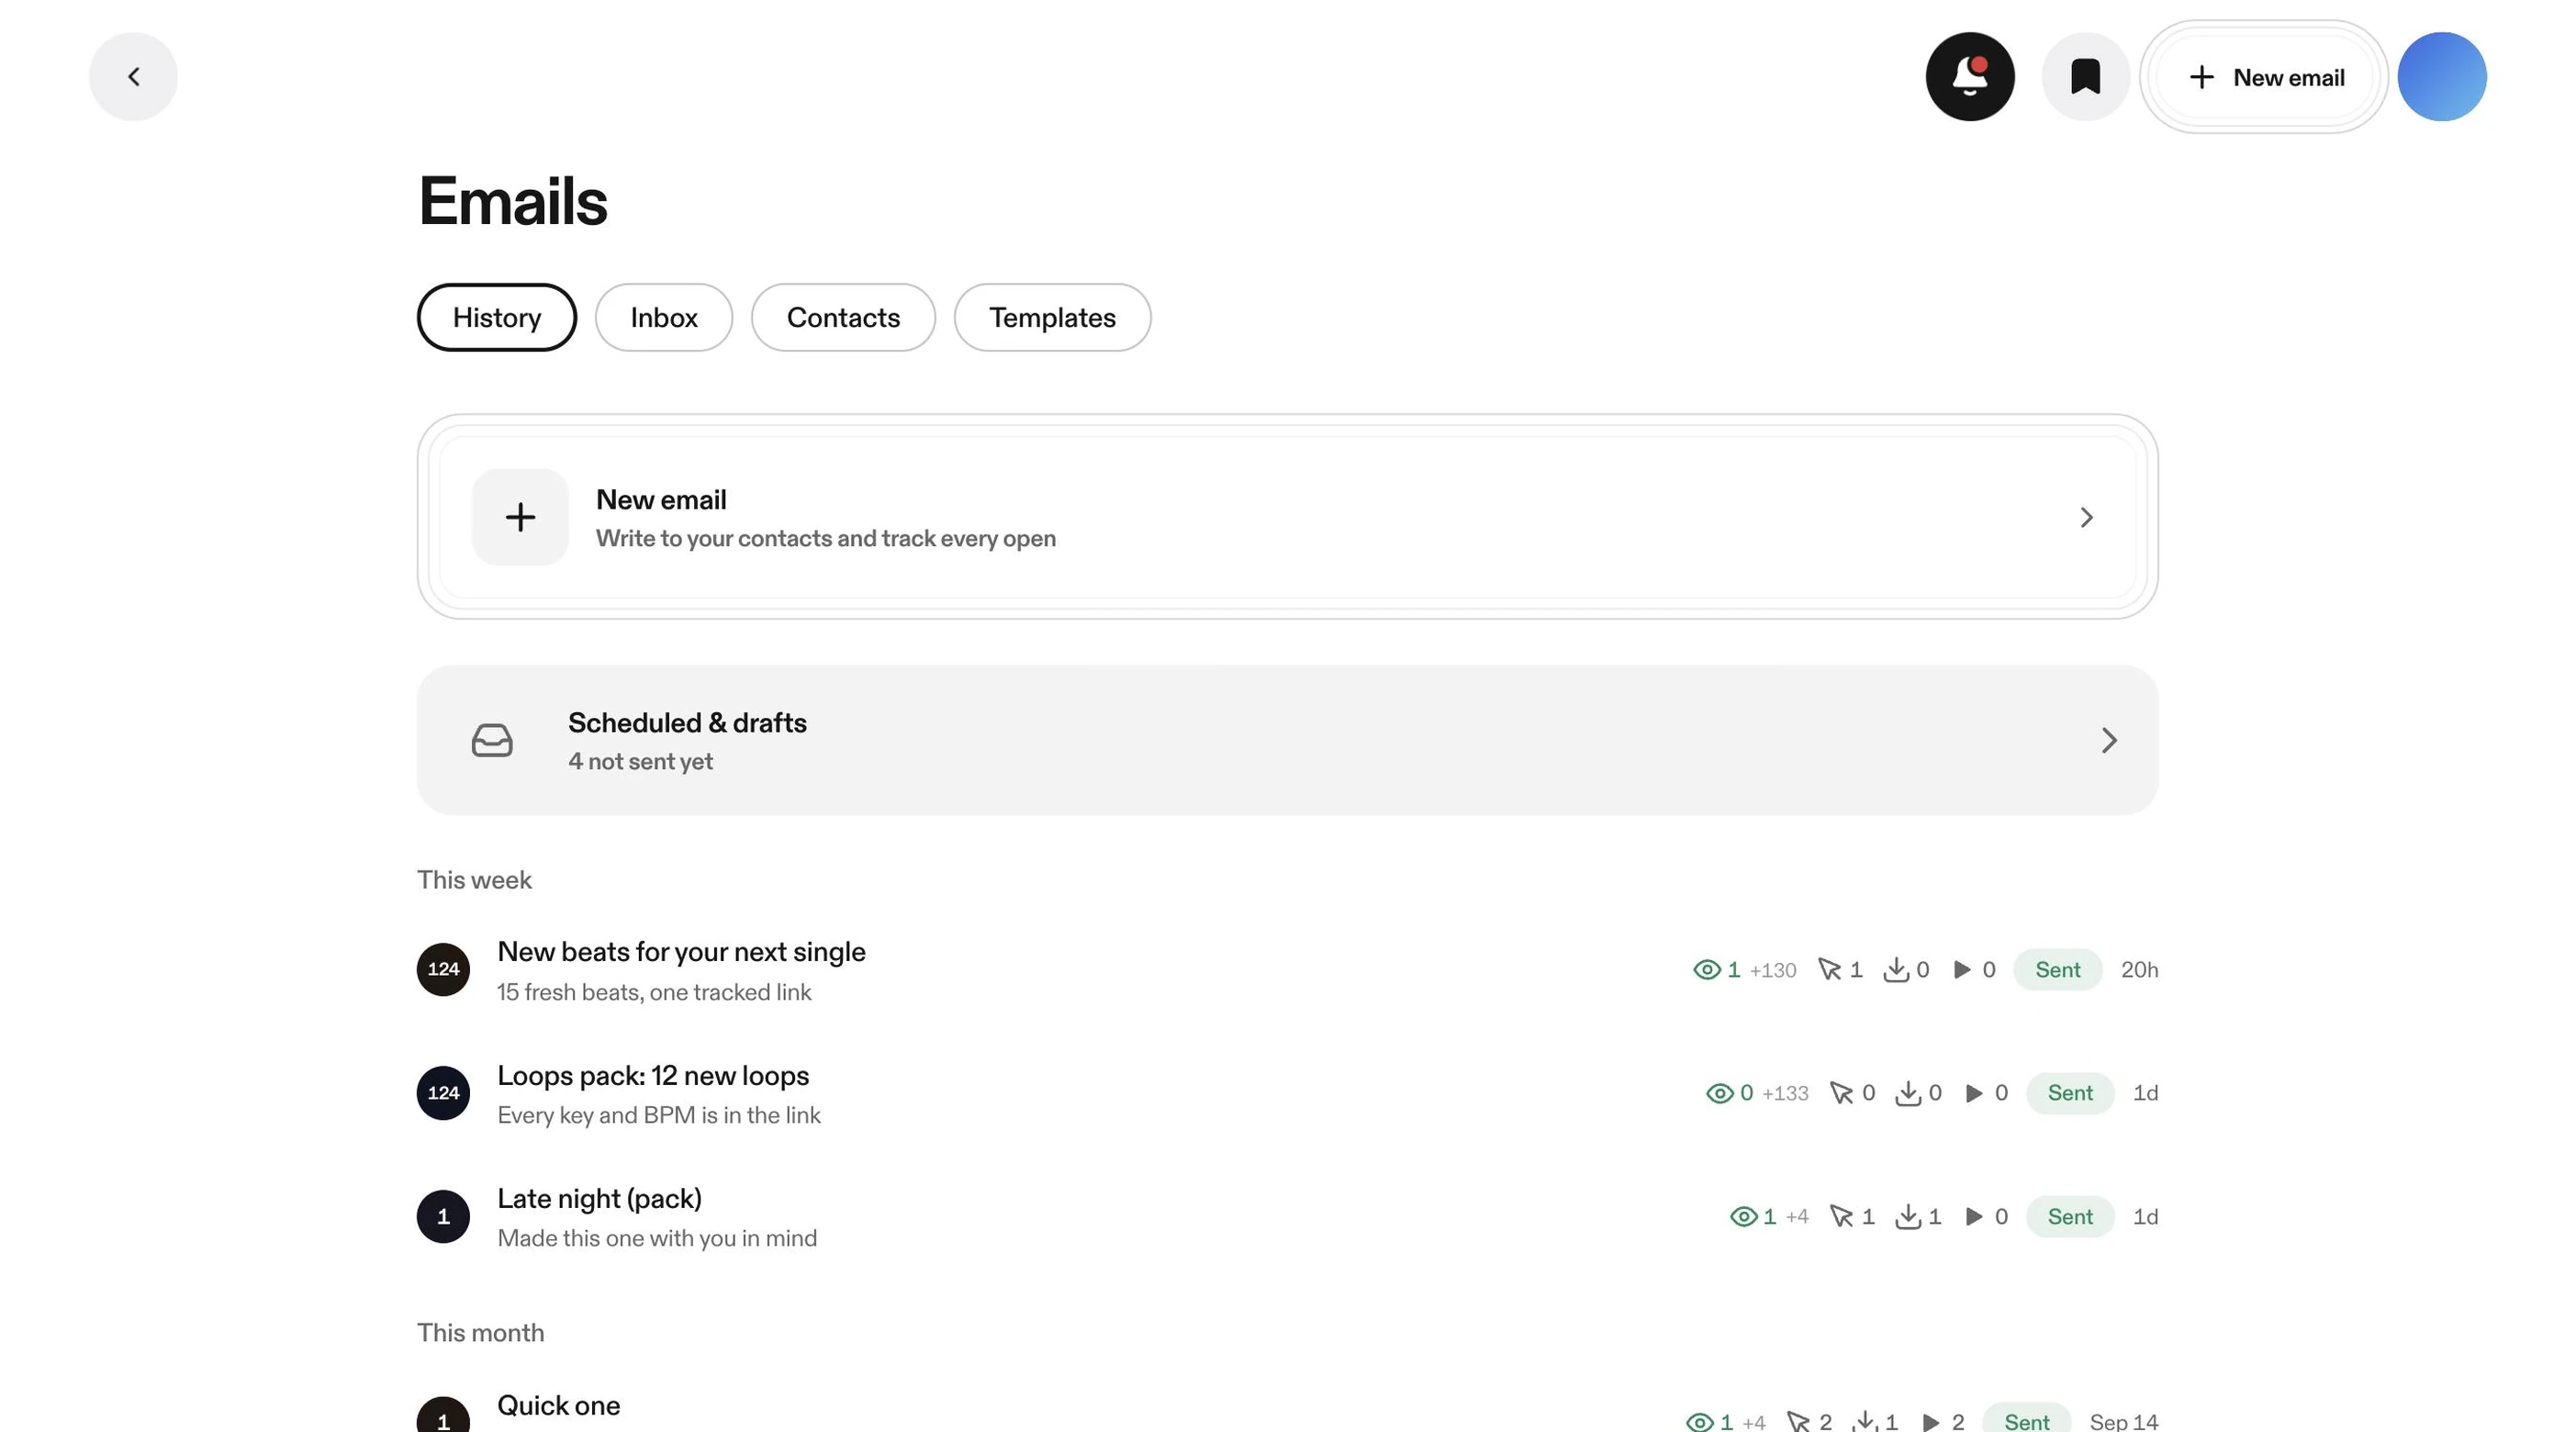This screenshot has width=2576, height=1432.
Task: Click the eye opens icon on Quick one row
Action: 1700,1422
